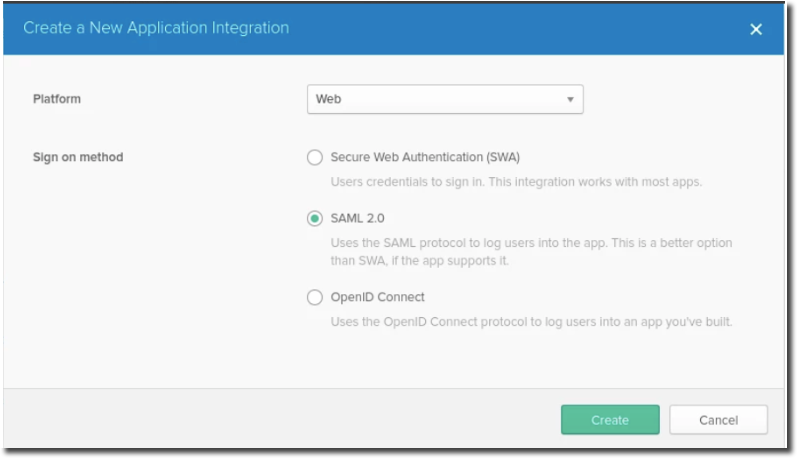This screenshot has width=797, height=458.
Task: Close the New Application Integration dialog
Action: pos(756,29)
